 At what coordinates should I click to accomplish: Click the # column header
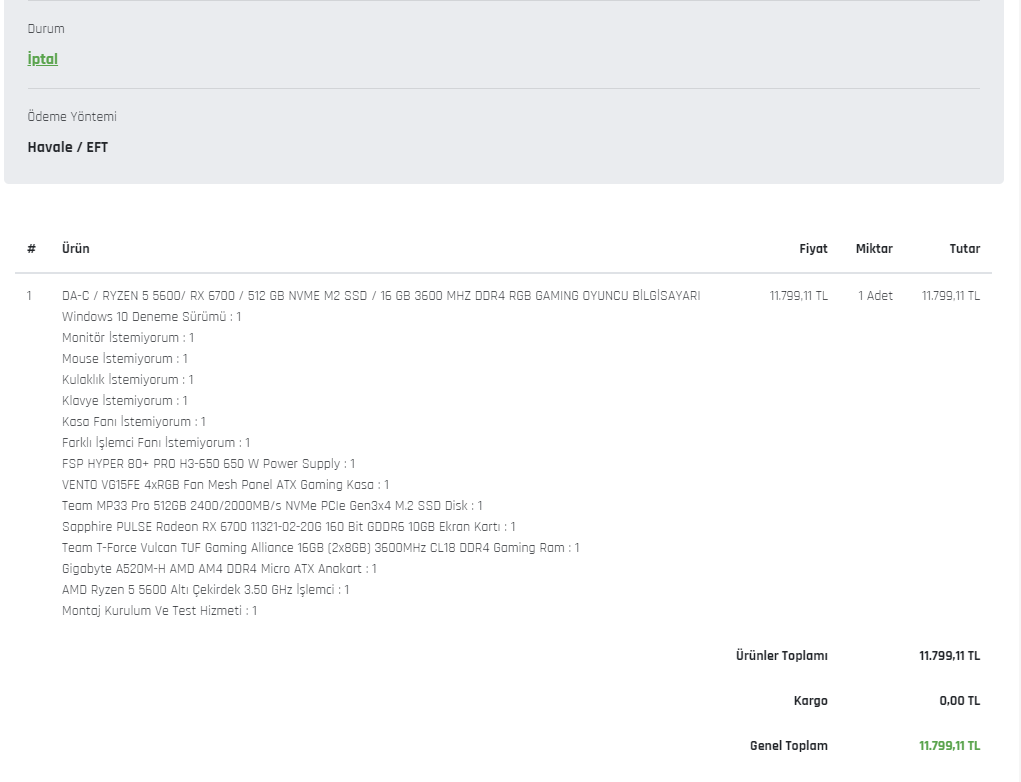coord(31,249)
